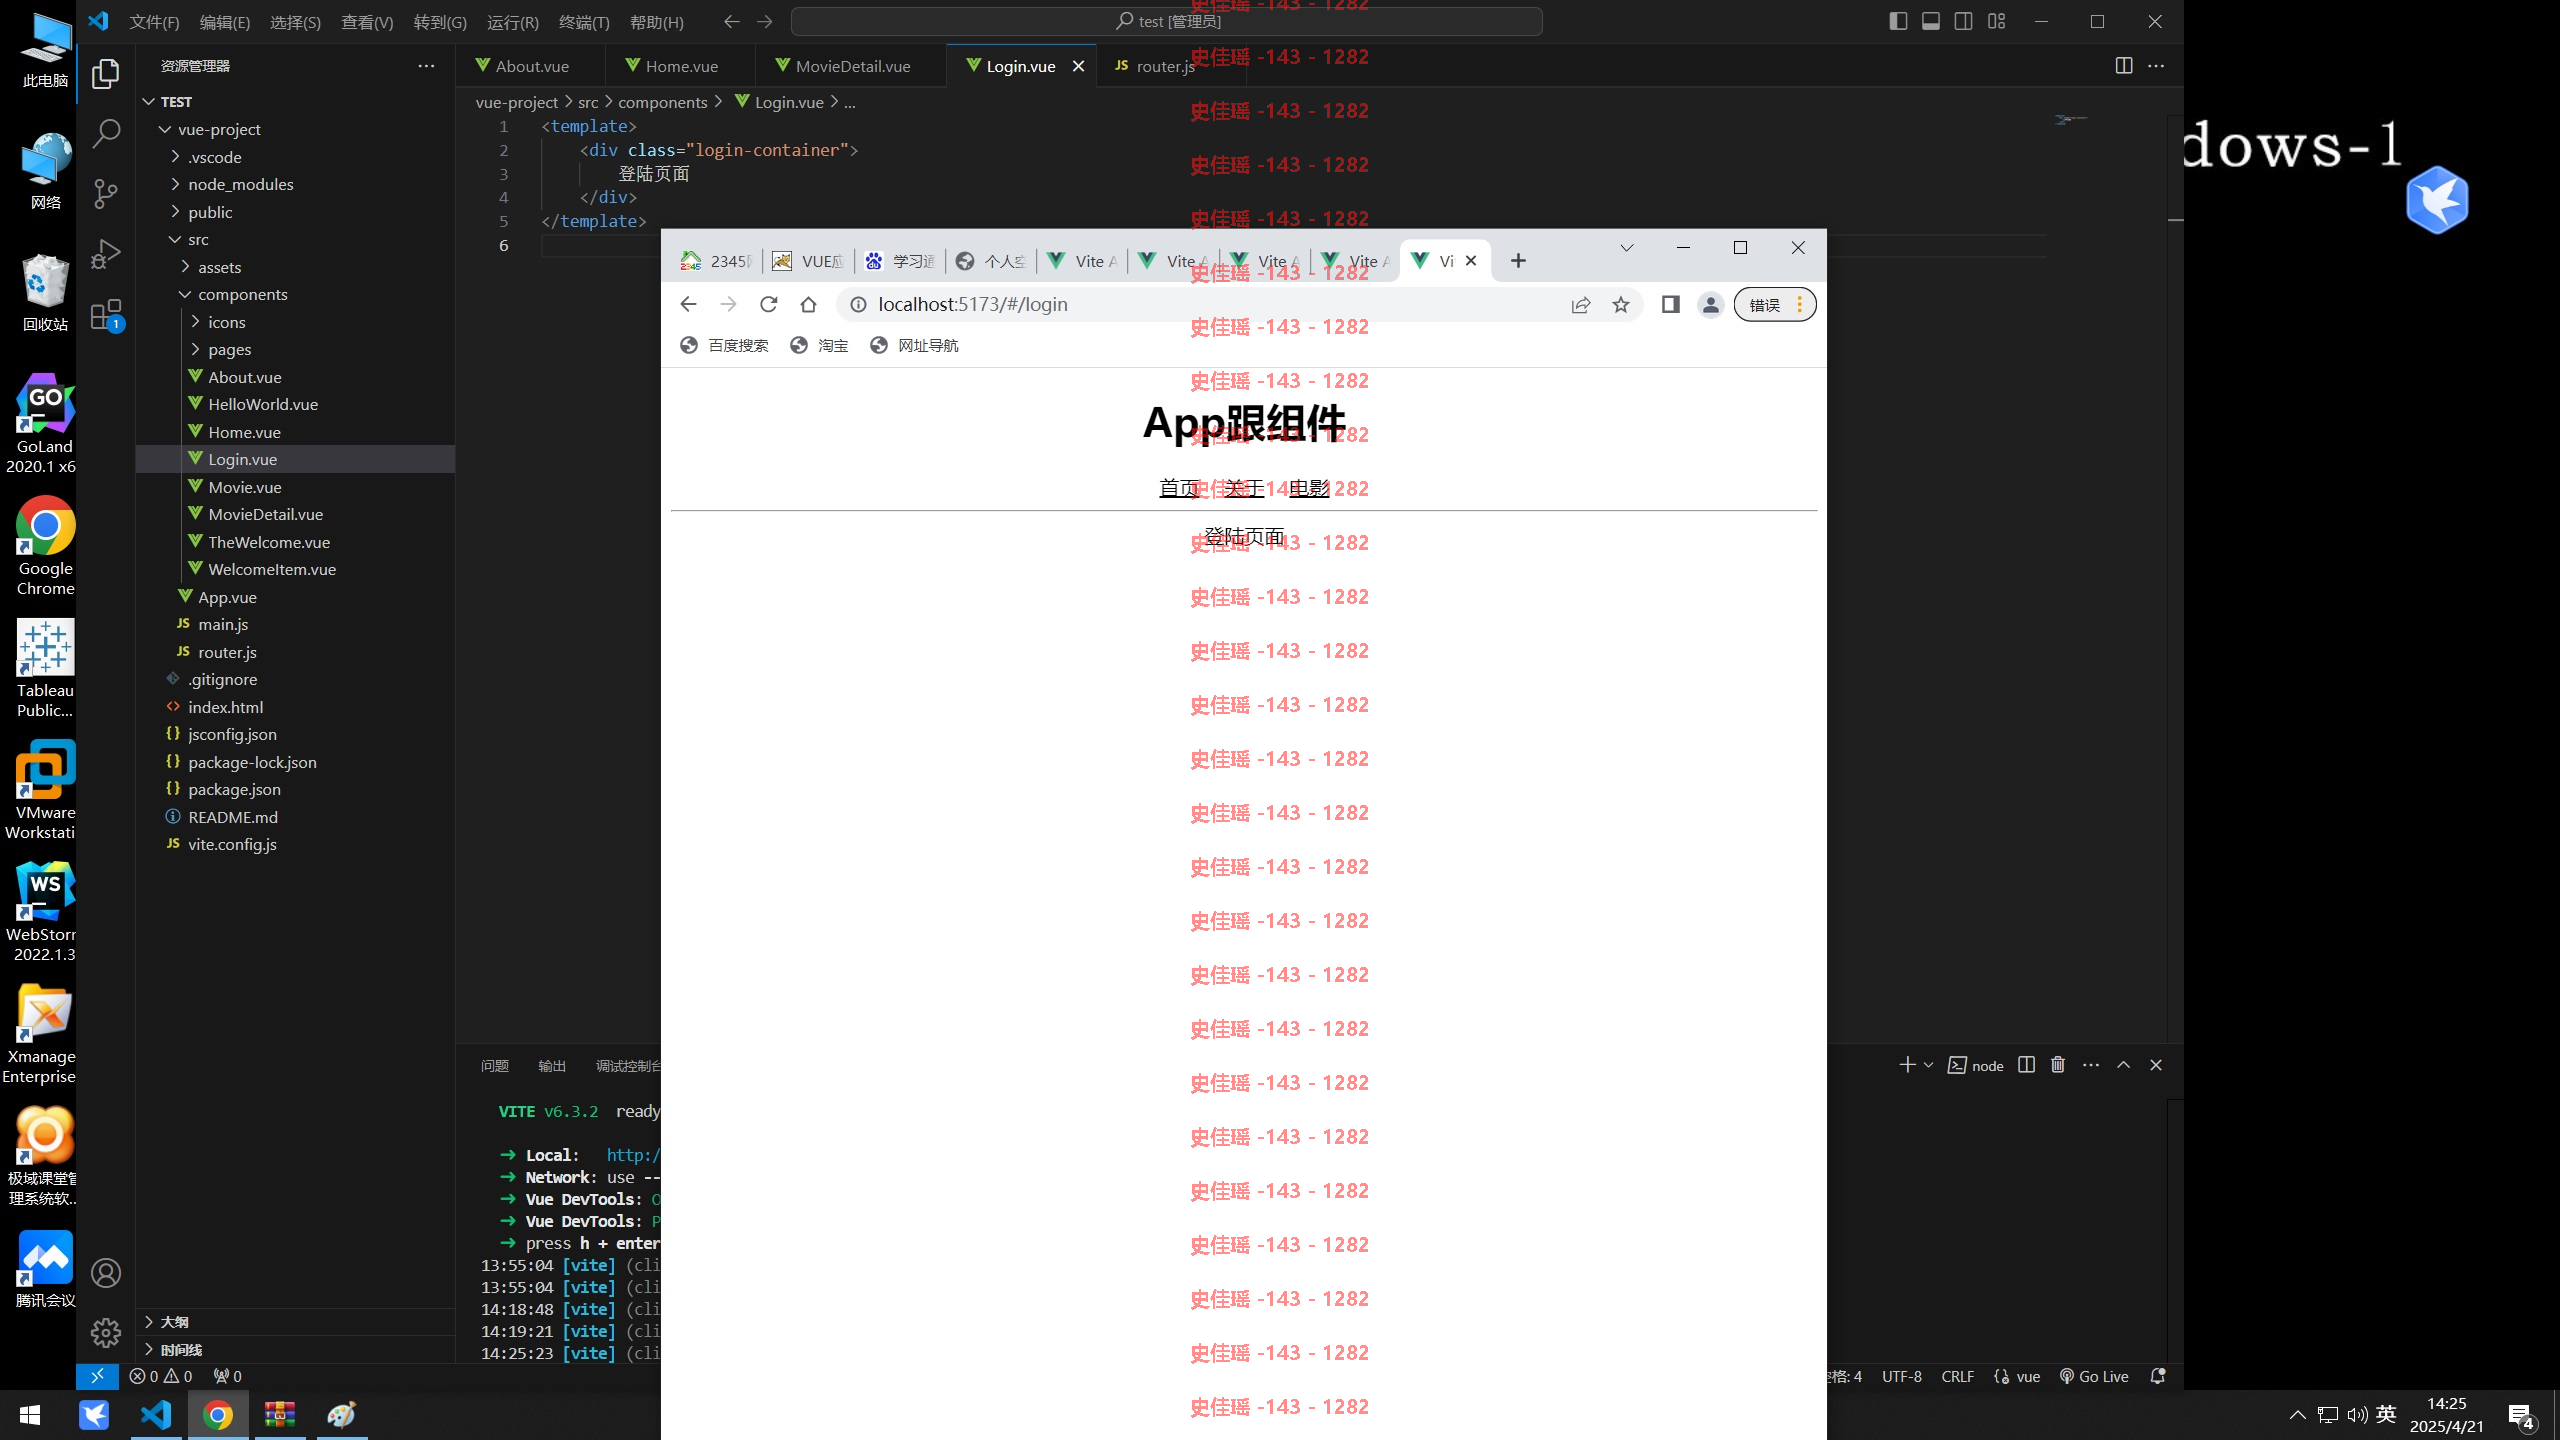This screenshot has height=1440, width=2560.
Task: Open Run and Debug view
Action: point(106,253)
